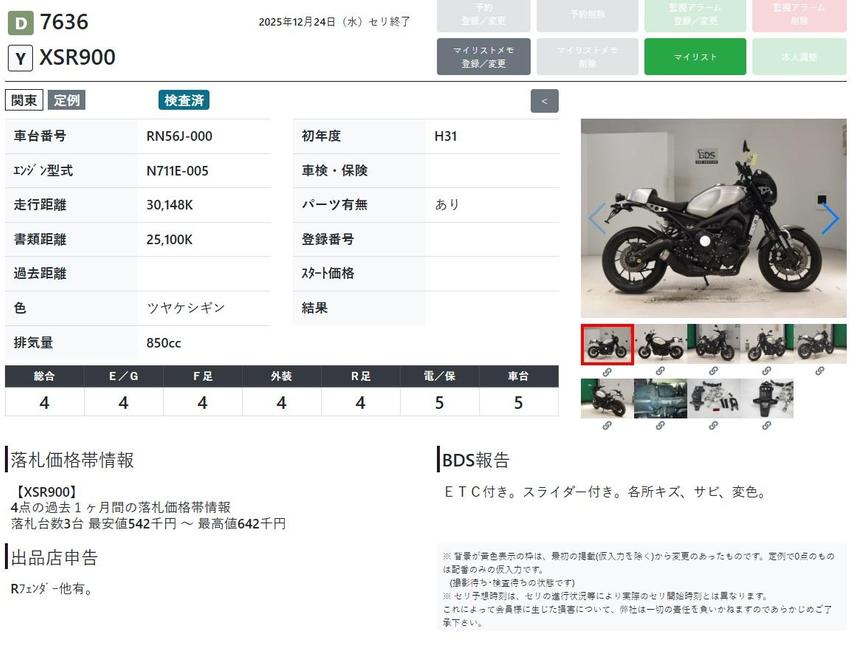Click the main motorcycle photo

click(x=713, y=219)
